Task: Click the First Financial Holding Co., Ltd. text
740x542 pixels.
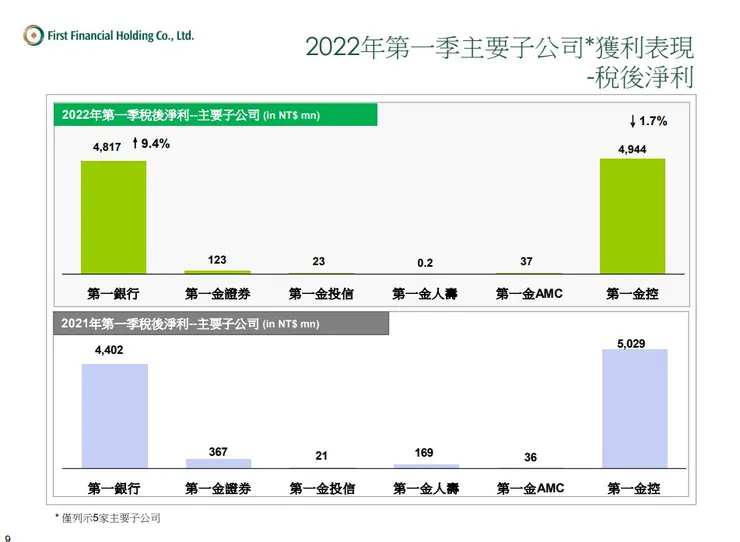Action: [x=120, y=36]
